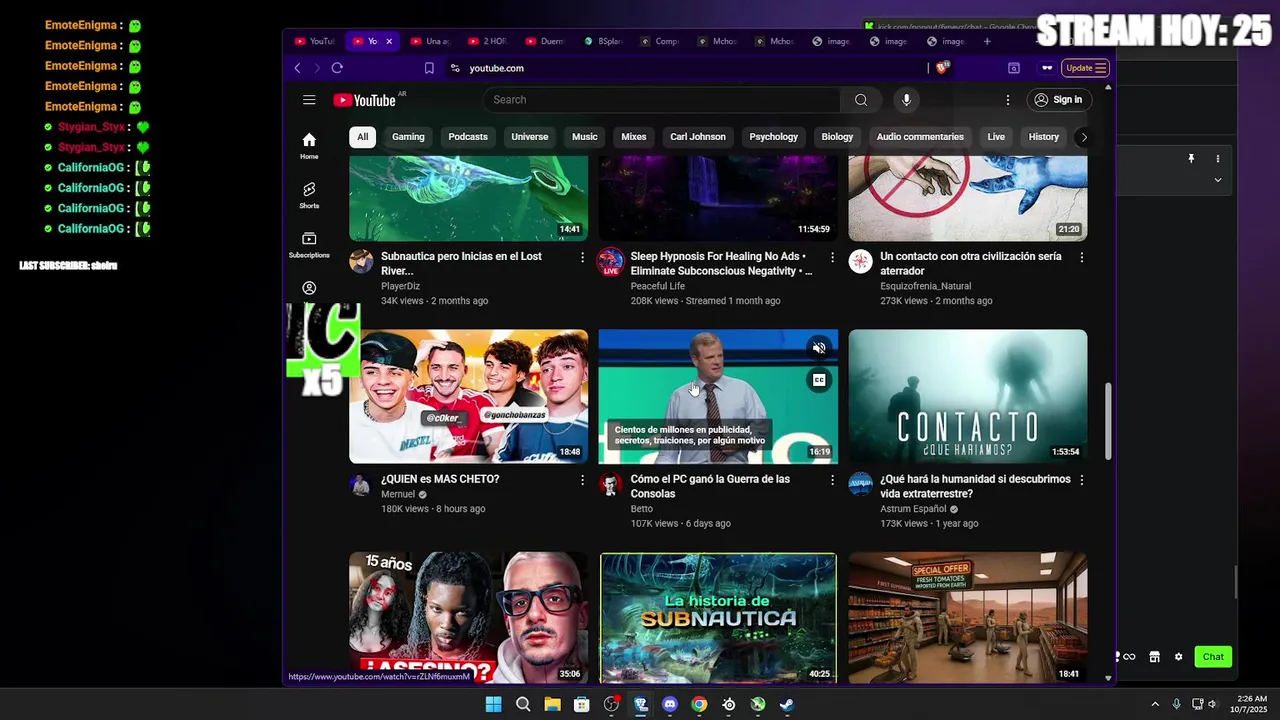Open the PlayerDiz channel avatar
The width and height of the screenshot is (1280, 720).
pyautogui.click(x=361, y=262)
